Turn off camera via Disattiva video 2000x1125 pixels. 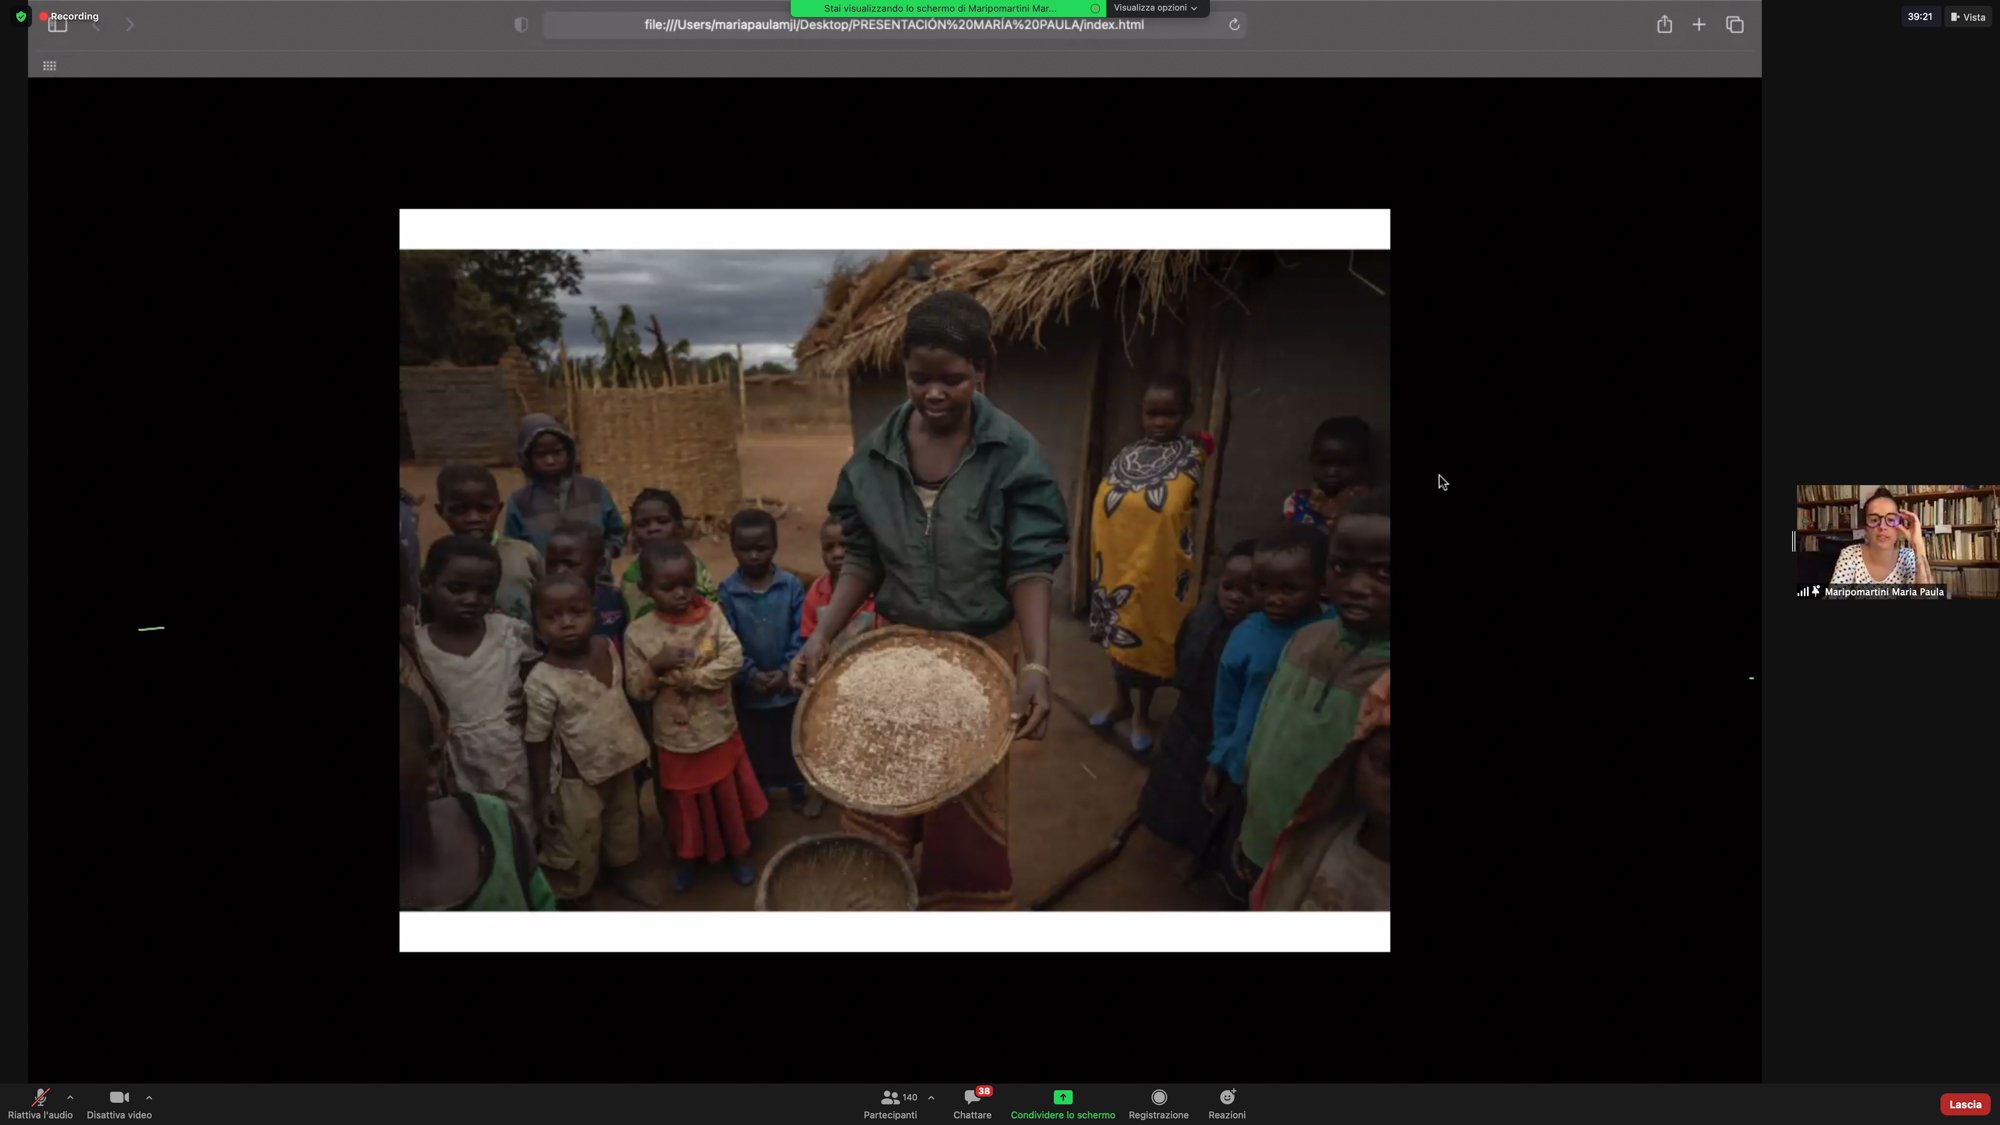point(119,1104)
